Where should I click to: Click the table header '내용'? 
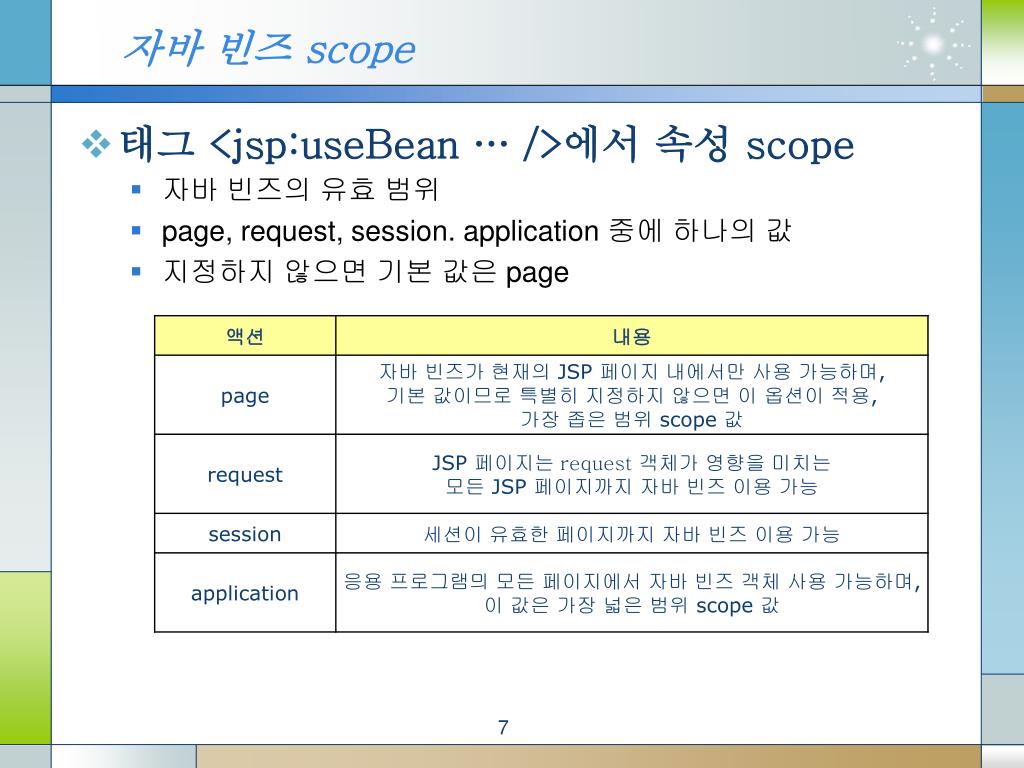pyautogui.click(x=632, y=336)
